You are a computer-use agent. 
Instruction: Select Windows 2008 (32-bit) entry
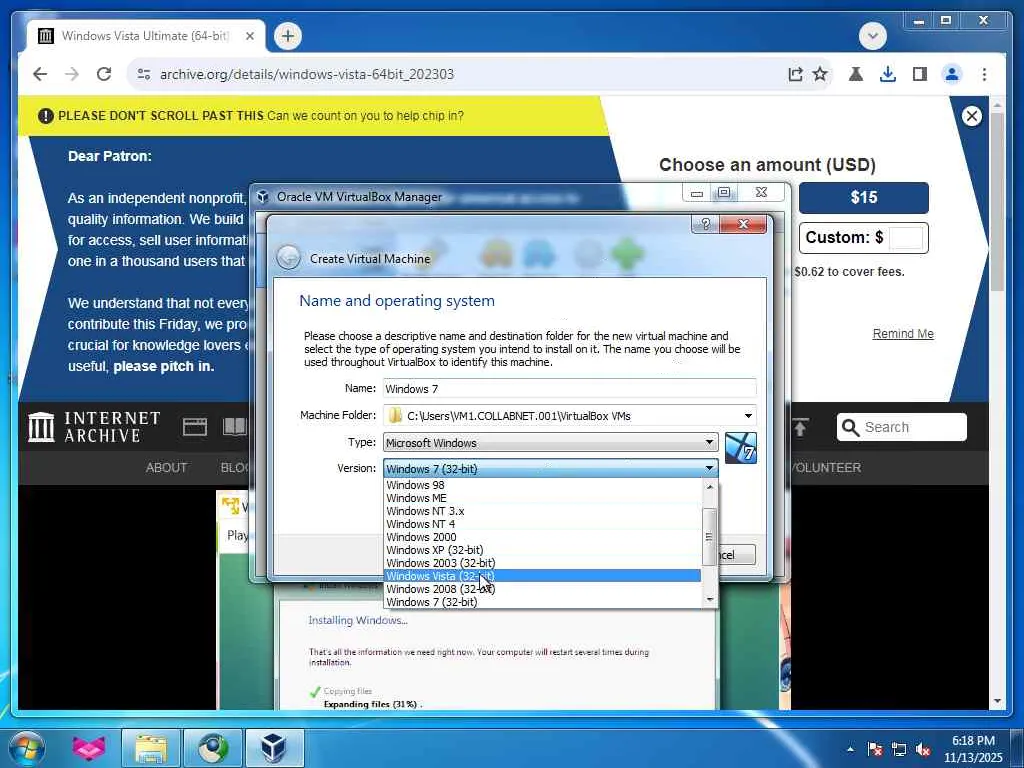542,589
